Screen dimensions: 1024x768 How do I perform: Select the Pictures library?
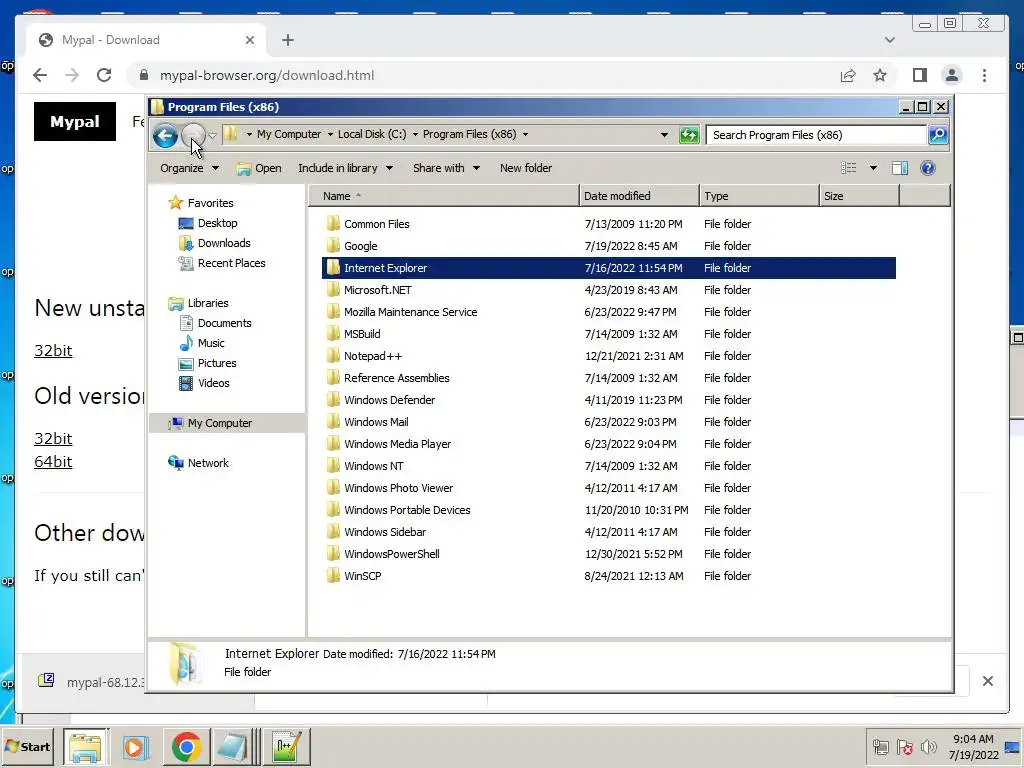coord(208,363)
